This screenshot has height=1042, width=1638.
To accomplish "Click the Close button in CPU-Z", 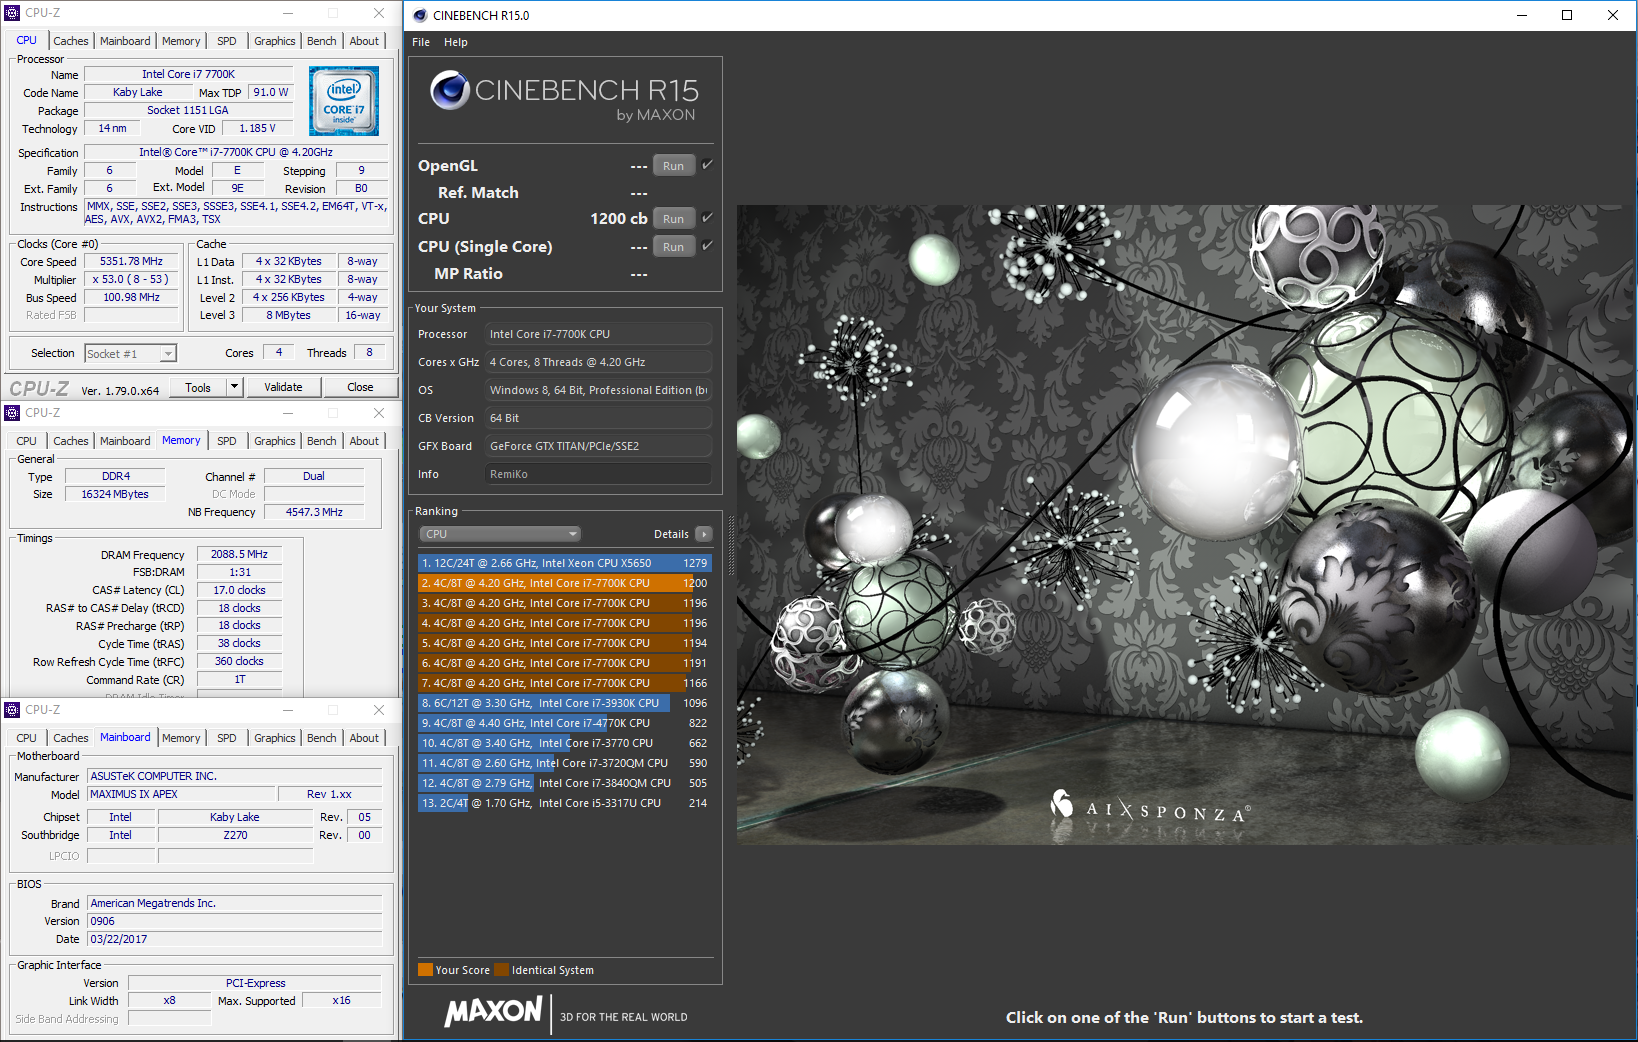I will (360, 387).
